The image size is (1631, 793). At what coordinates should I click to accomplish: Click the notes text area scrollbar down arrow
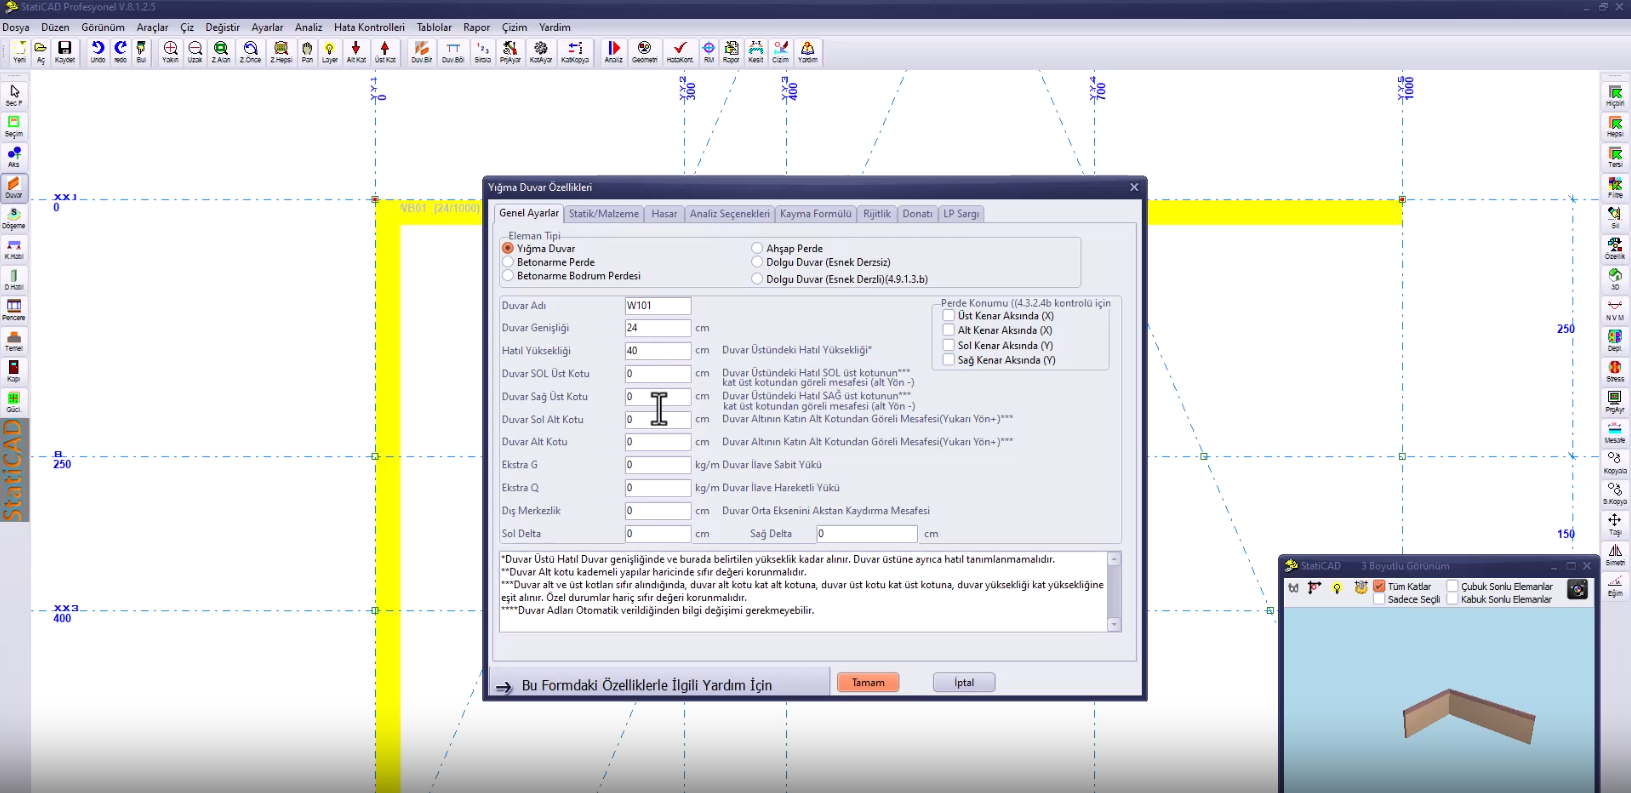pyautogui.click(x=1114, y=624)
